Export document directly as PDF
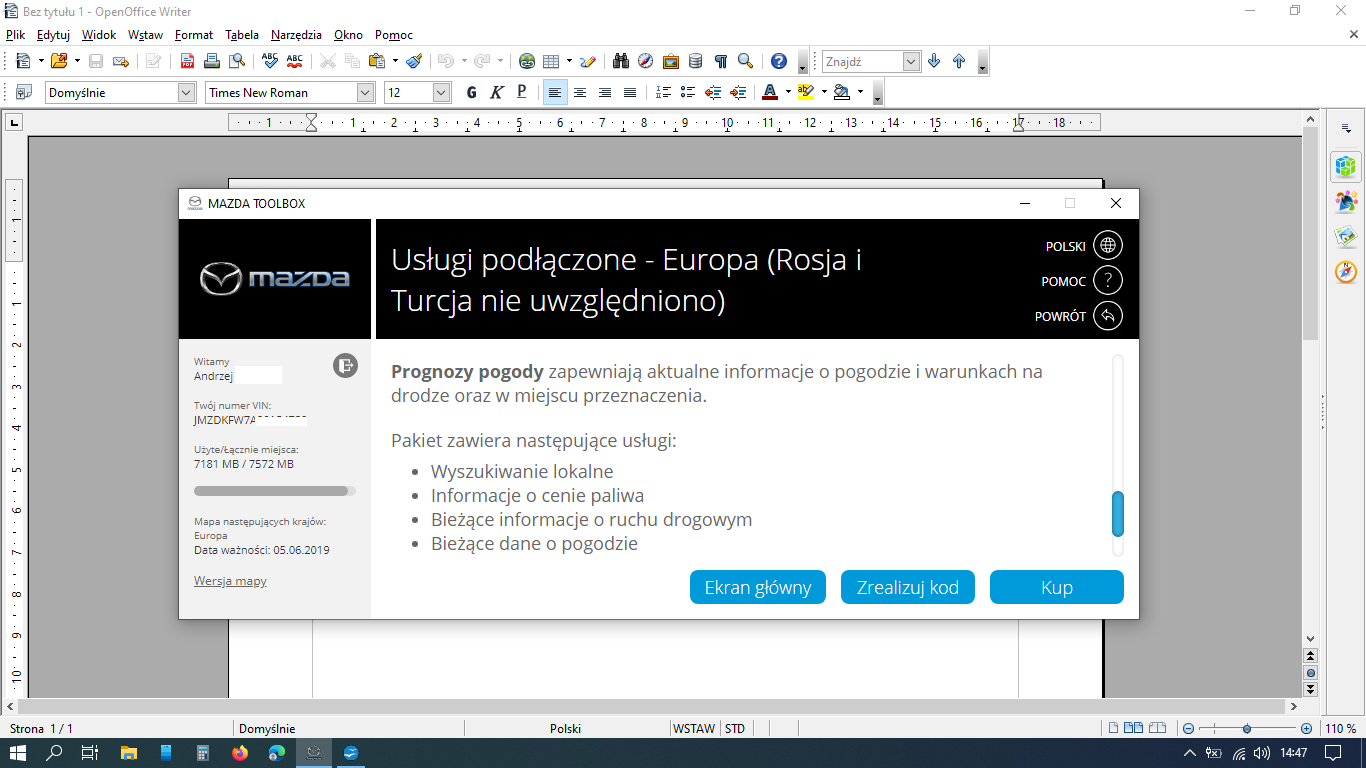Image resolution: width=1366 pixels, height=768 pixels. [x=187, y=61]
